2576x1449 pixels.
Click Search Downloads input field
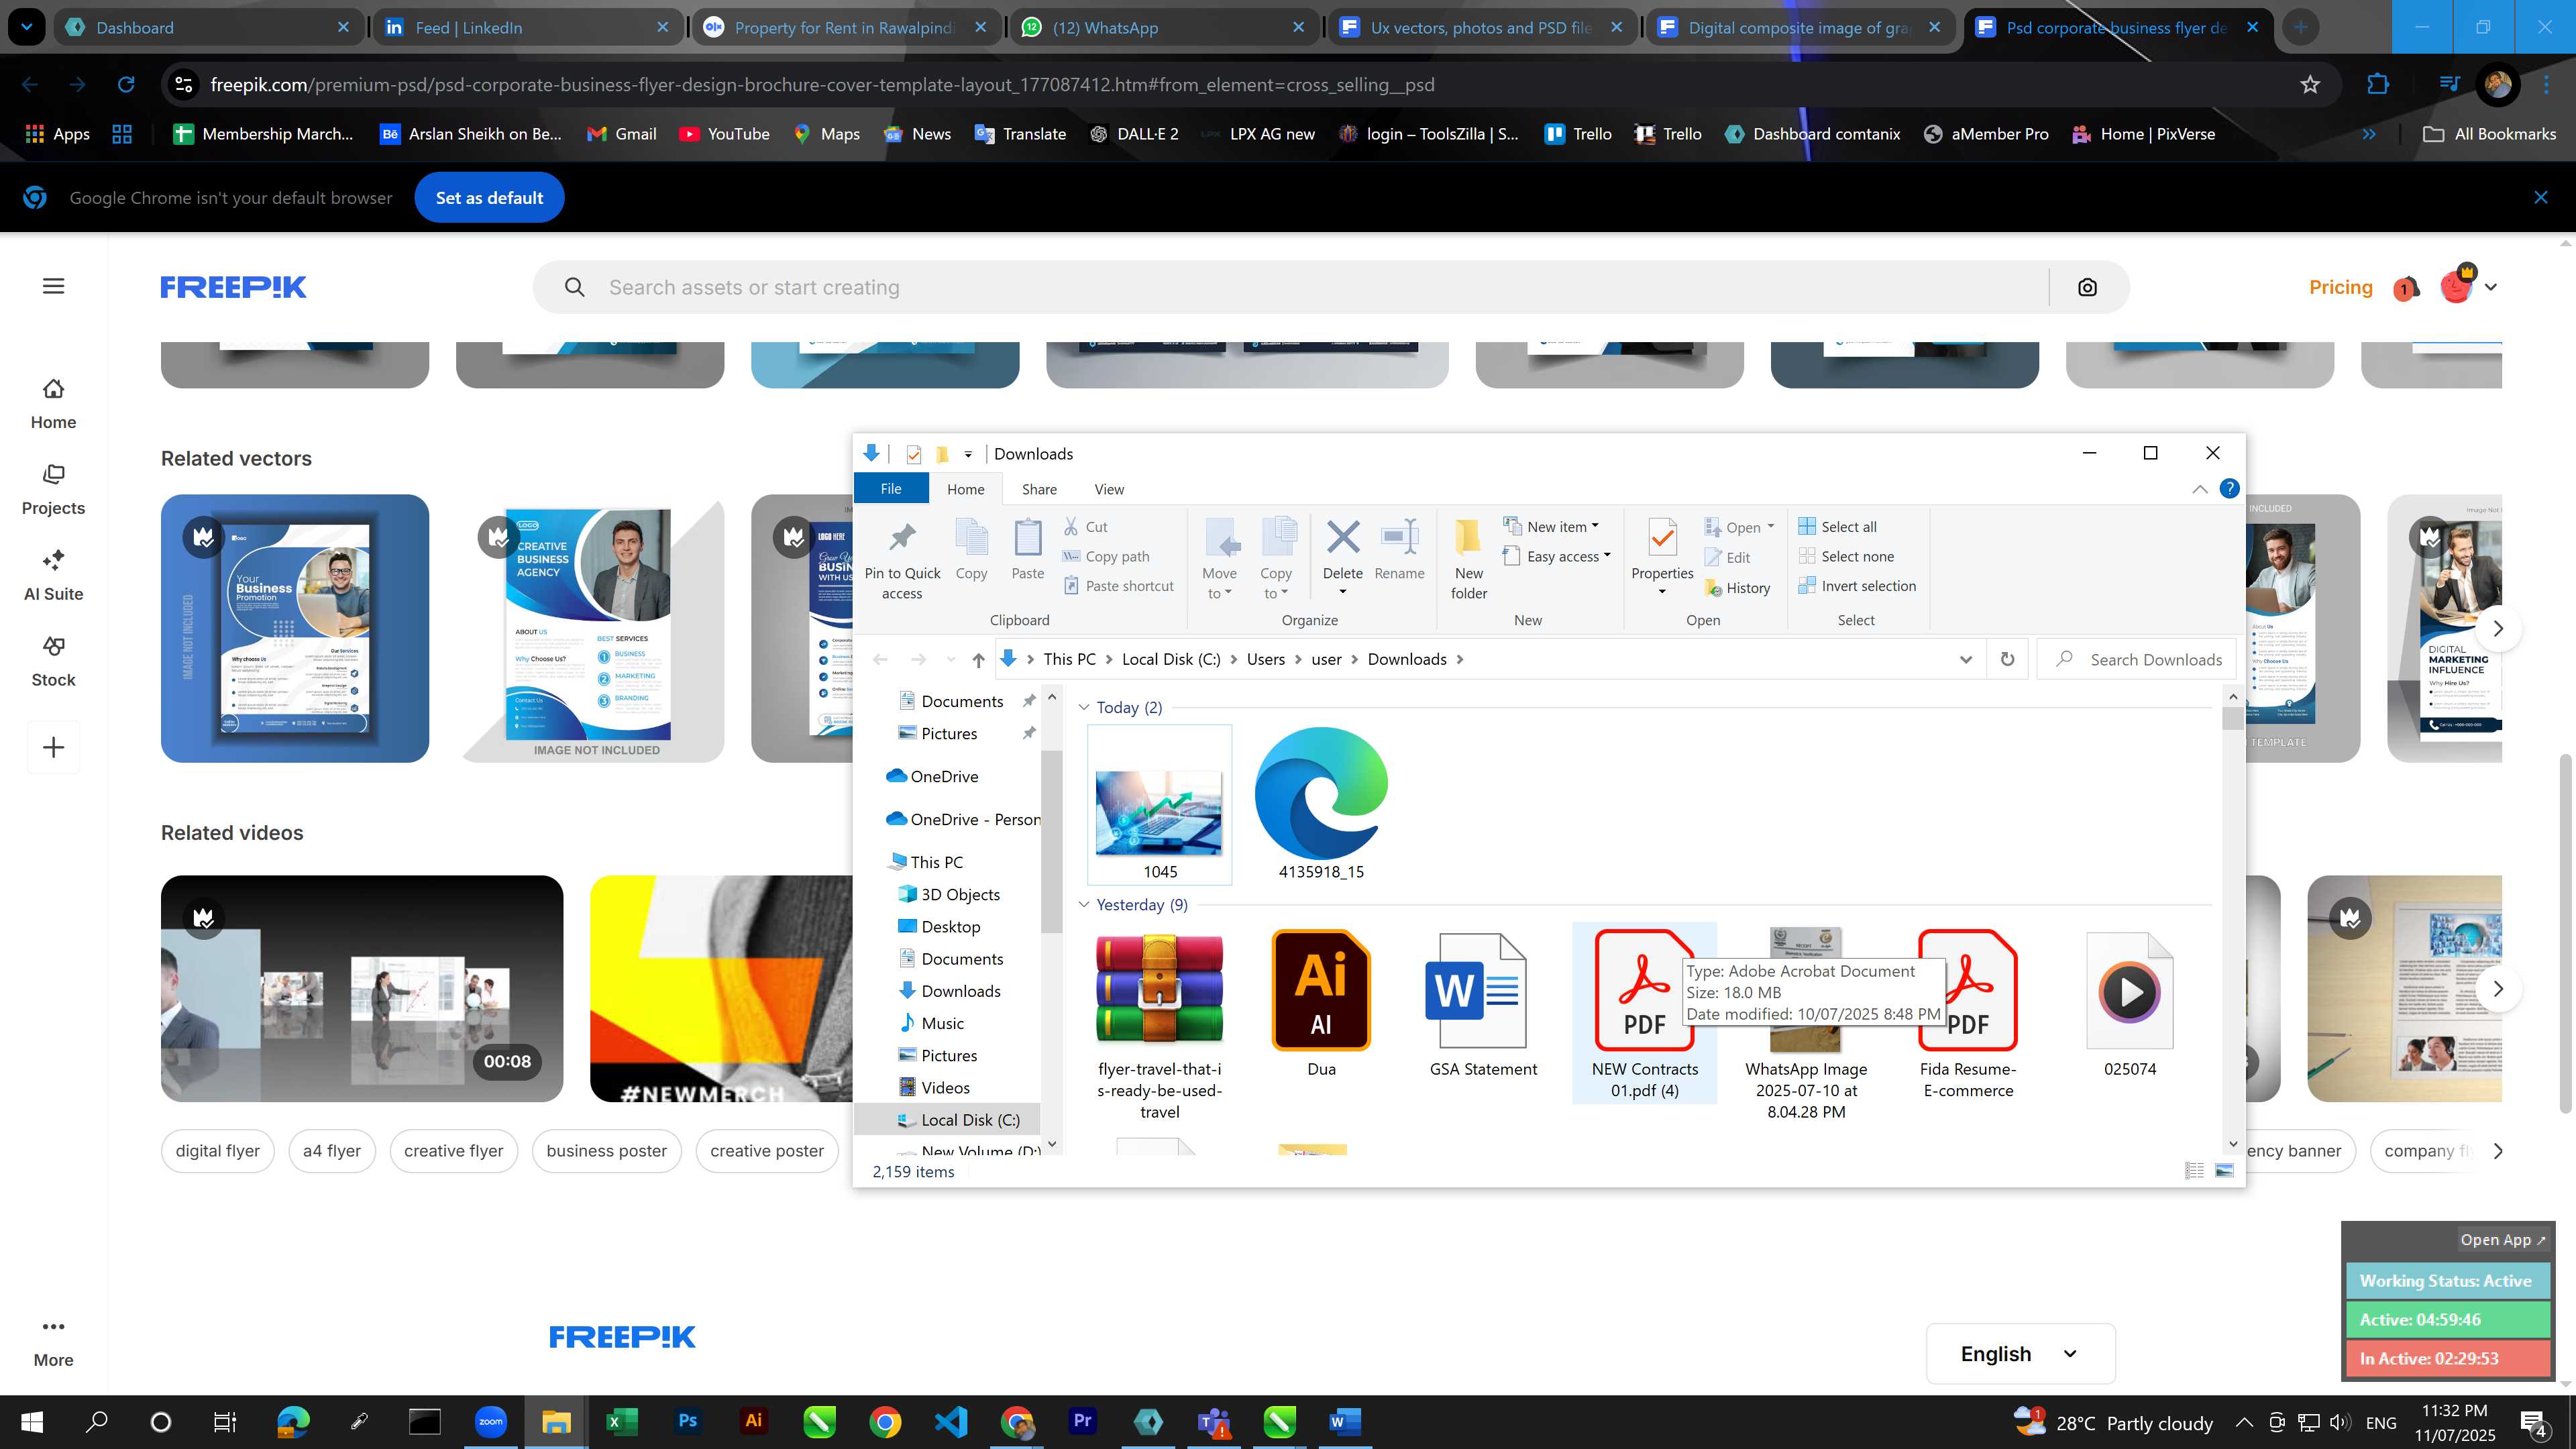click(x=2137, y=660)
